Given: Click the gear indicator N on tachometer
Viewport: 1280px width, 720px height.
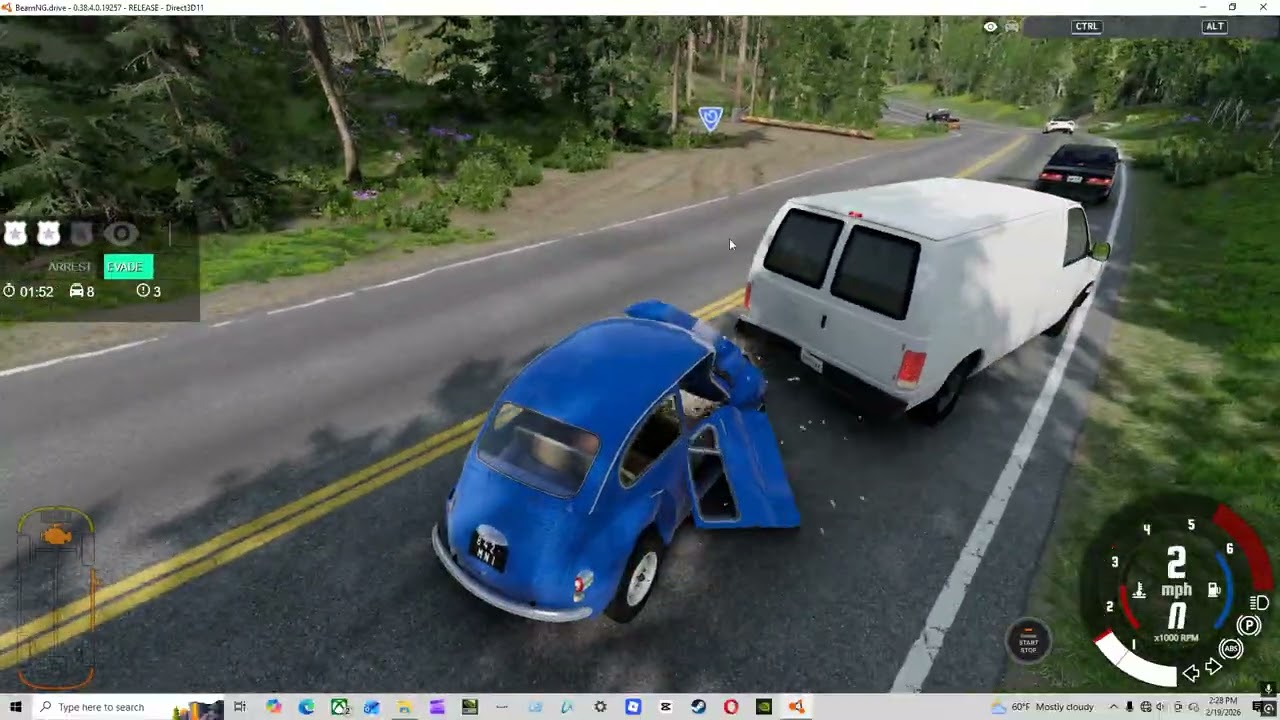Looking at the screenshot, I should pos(1178,615).
